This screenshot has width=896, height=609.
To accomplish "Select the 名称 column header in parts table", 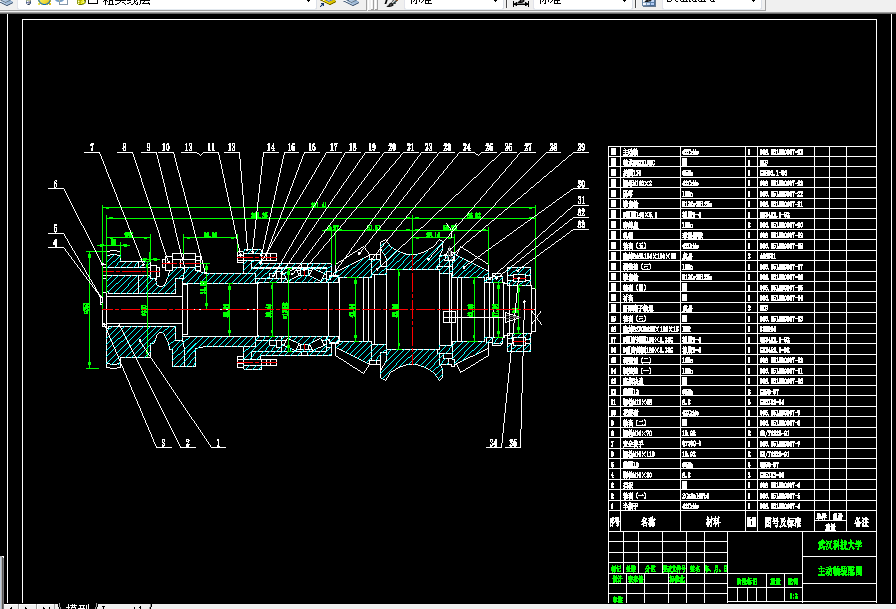I will 648,522.
